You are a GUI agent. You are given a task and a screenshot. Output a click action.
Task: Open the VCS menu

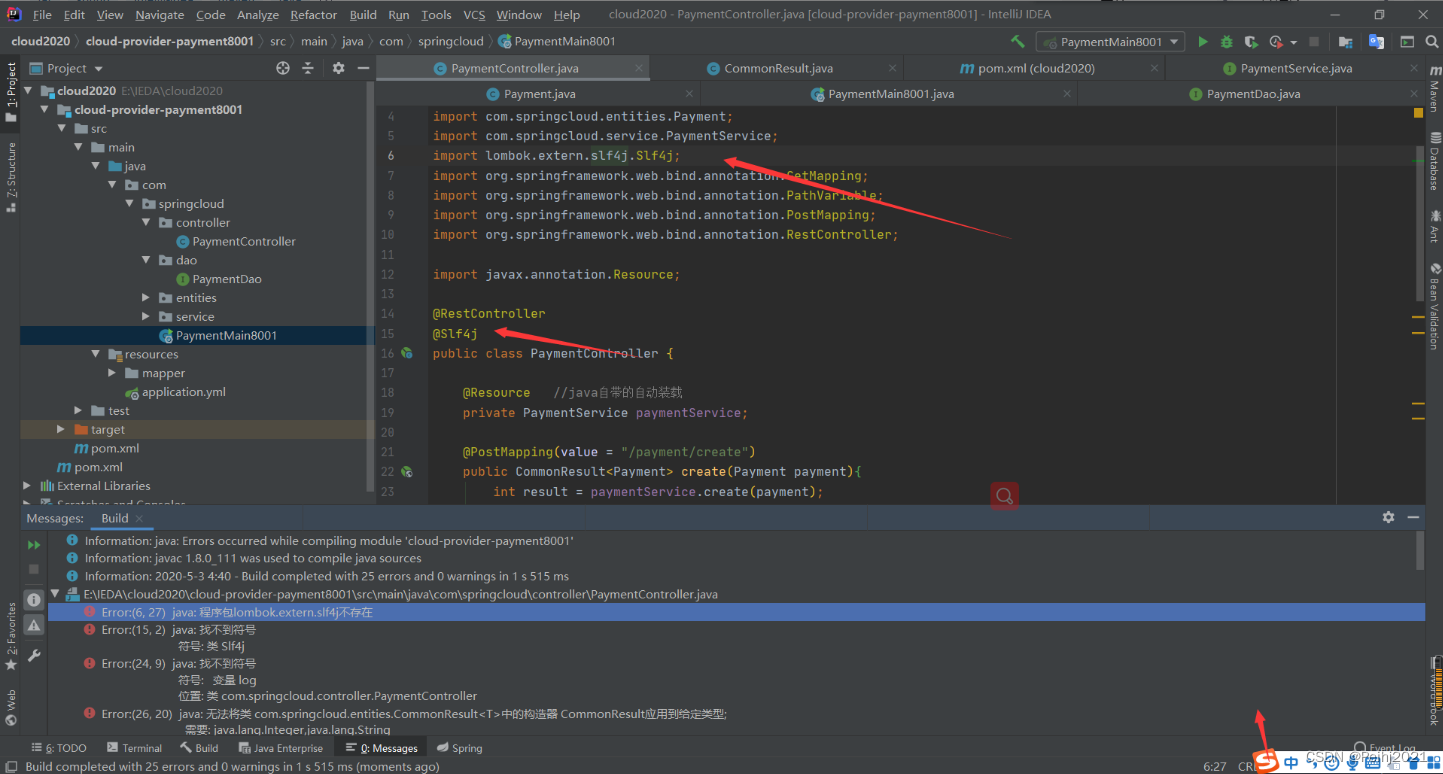click(x=474, y=15)
